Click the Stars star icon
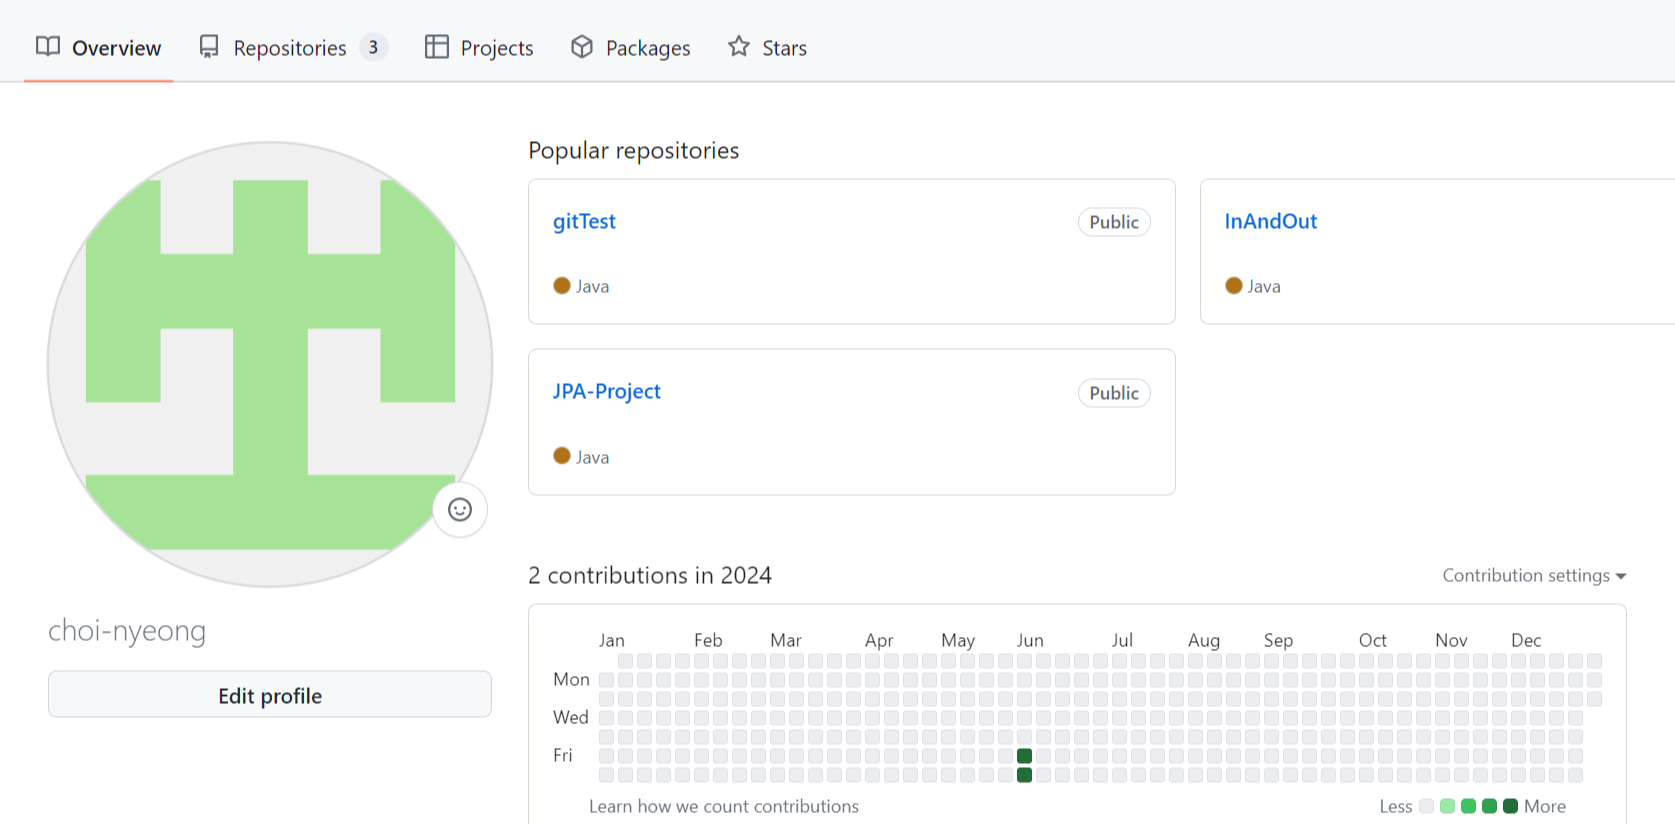This screenshot has width=1675, height=824. click(739, 47)
